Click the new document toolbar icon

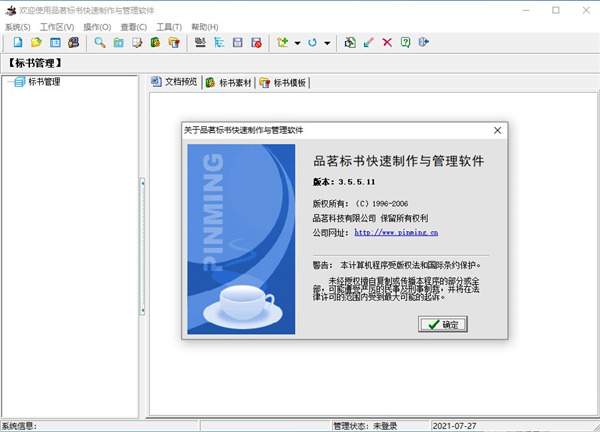(x=18, y=42)
